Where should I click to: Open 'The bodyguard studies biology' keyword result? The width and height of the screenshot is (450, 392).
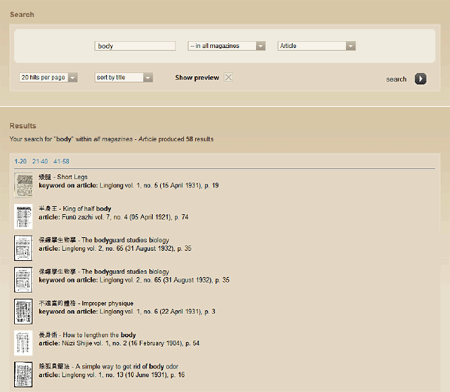pyautogui.click(x=104, y=272)
